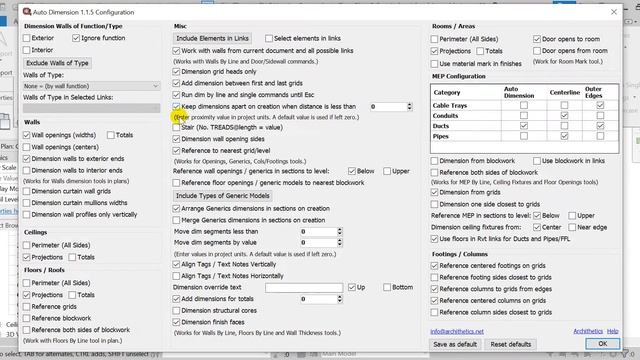Open the Archithetics website link
Screen dimensions: 640x360
(x=588, y=331)
